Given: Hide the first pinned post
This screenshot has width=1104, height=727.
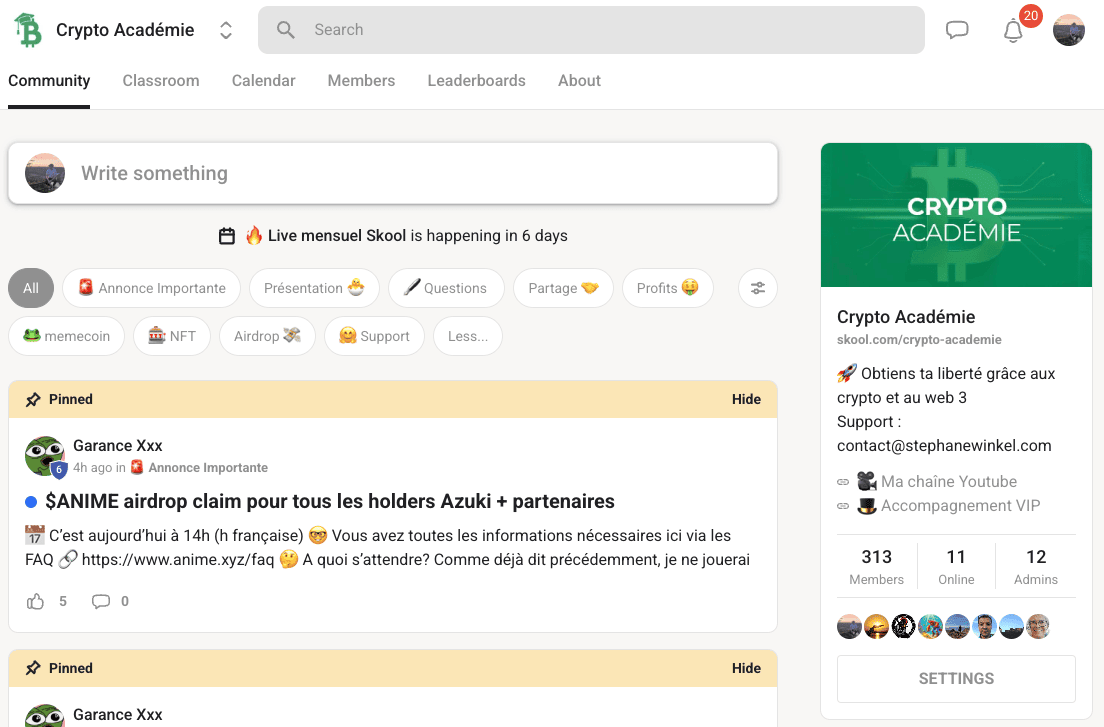Looking at the screenshot, I should click(746, 399).
